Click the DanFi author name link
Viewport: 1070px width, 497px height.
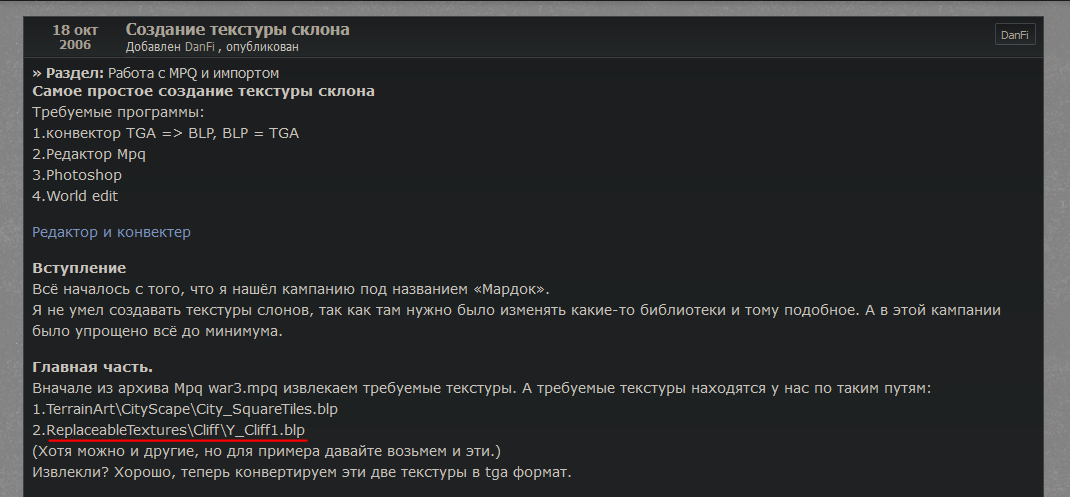coord(199,47)
